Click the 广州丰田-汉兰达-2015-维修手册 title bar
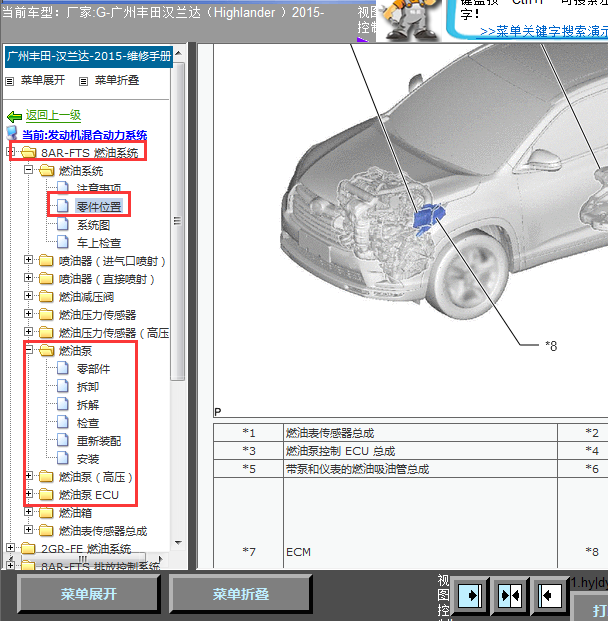 click(89, 57)
